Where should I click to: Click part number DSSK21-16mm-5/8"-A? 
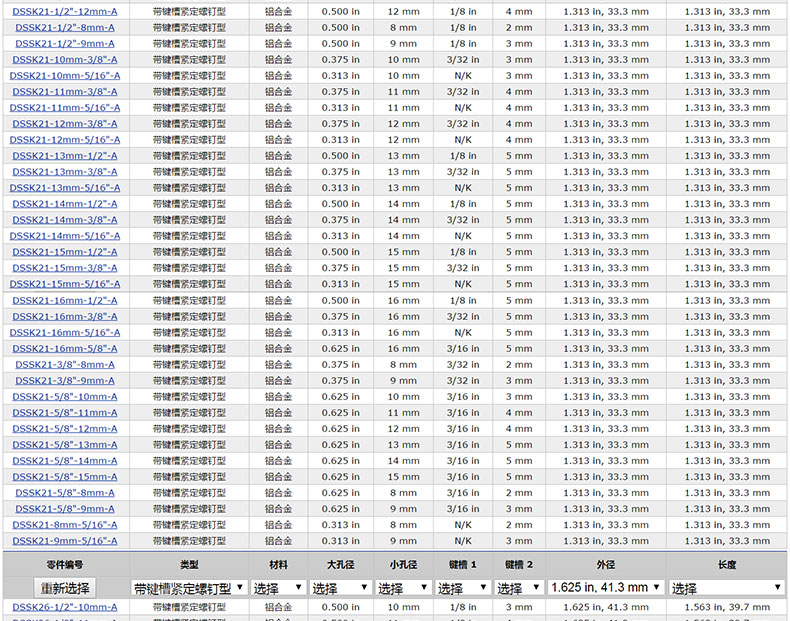point(65,348)
